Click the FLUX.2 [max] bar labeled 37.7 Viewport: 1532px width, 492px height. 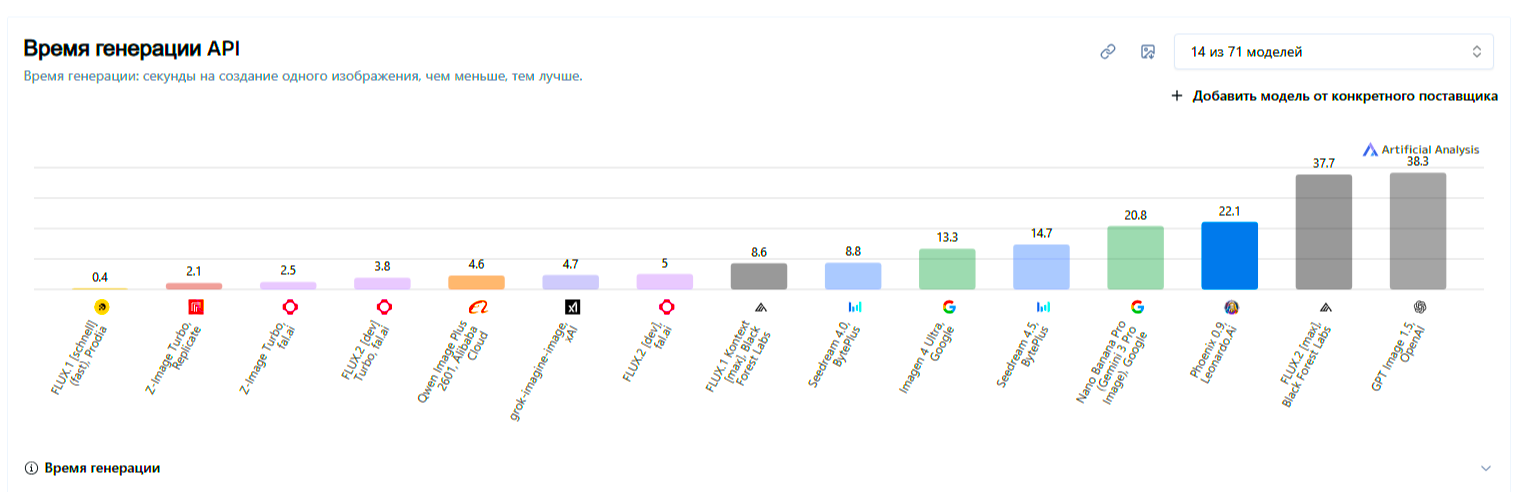(1323, 232)
